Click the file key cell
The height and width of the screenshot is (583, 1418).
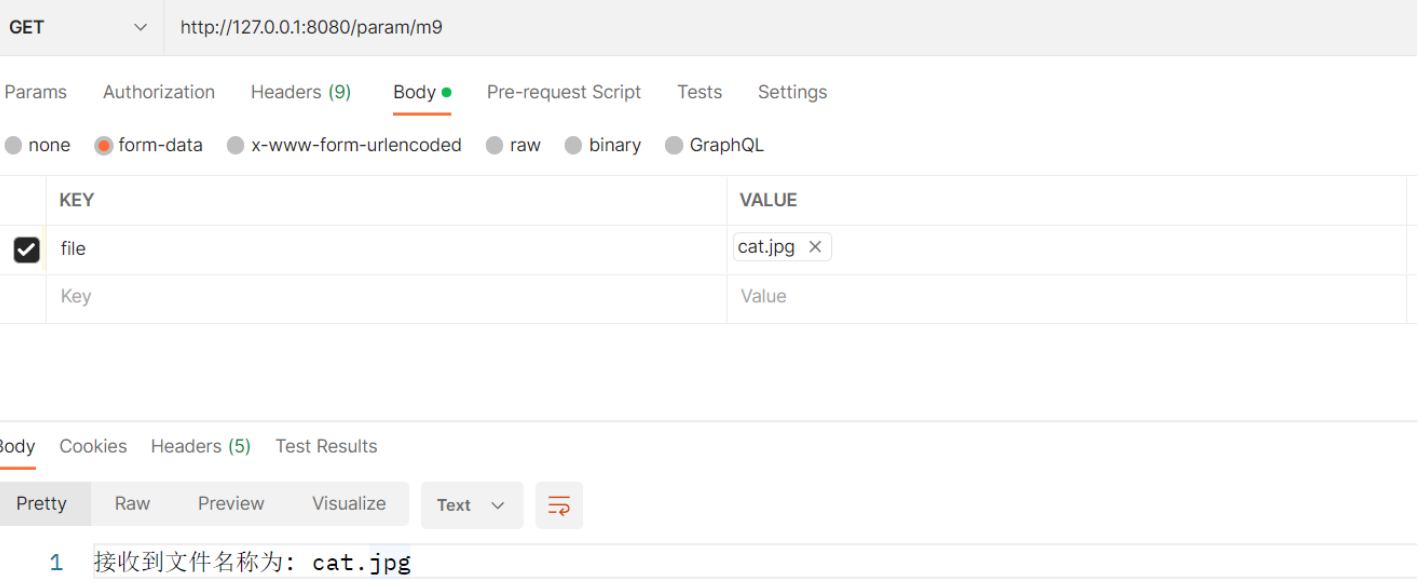click(386, 249)
